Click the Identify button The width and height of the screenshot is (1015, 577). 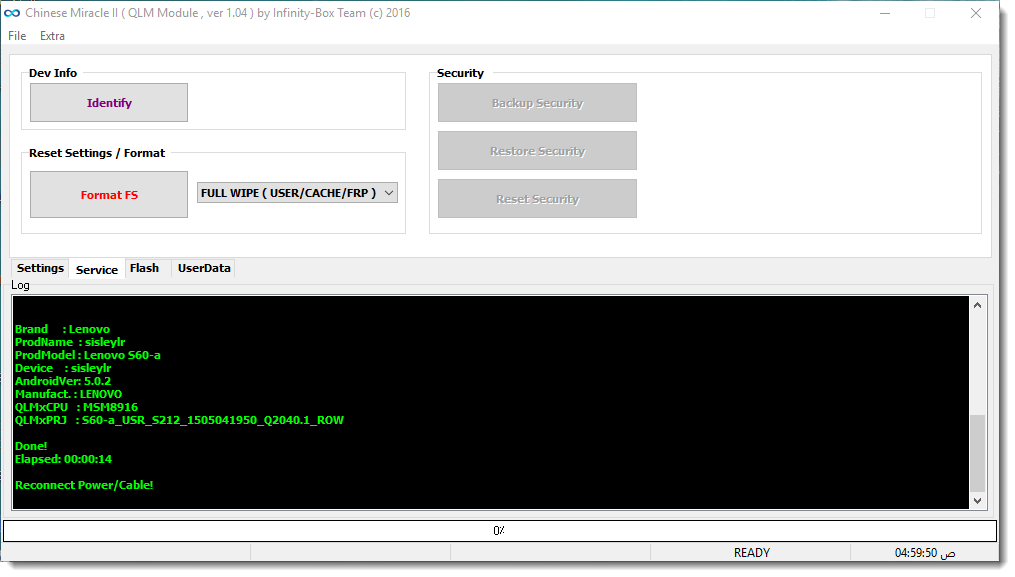point(109,102)
